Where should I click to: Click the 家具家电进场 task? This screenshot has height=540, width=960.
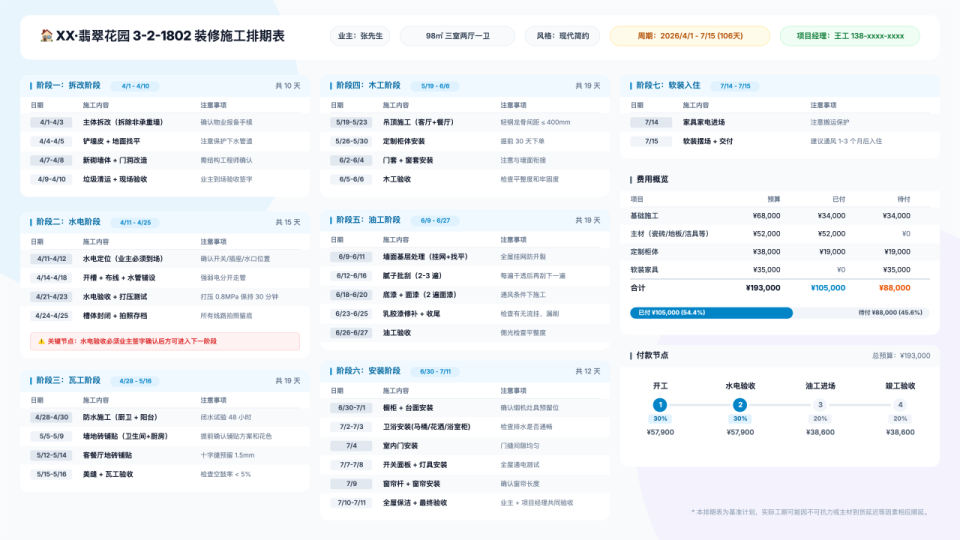point(703,122)
